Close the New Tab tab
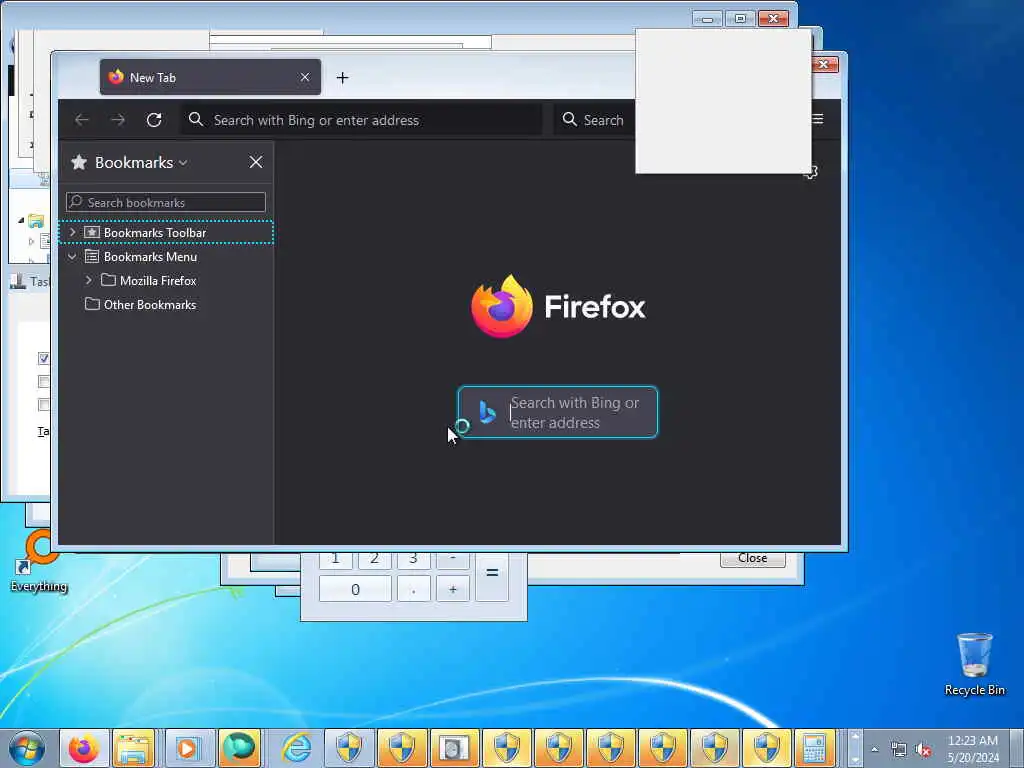The width and height of the screenshot is (1024, 768). click(305, 77)
